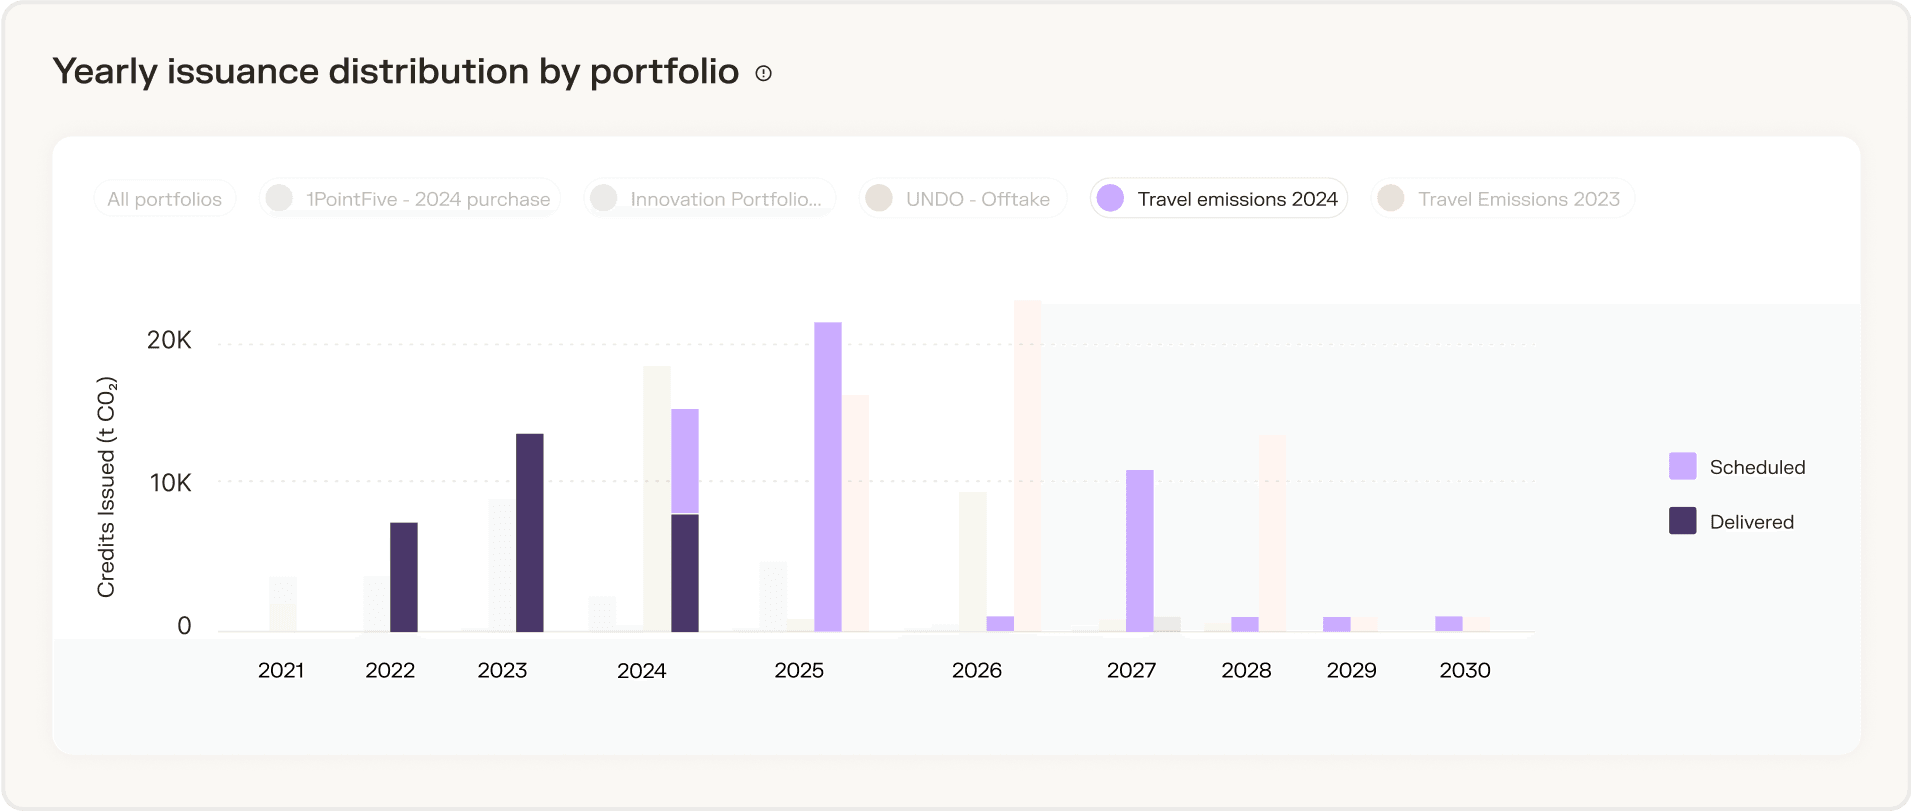Enable the UNDO - Offtake portfolio filter

point(962,199)
